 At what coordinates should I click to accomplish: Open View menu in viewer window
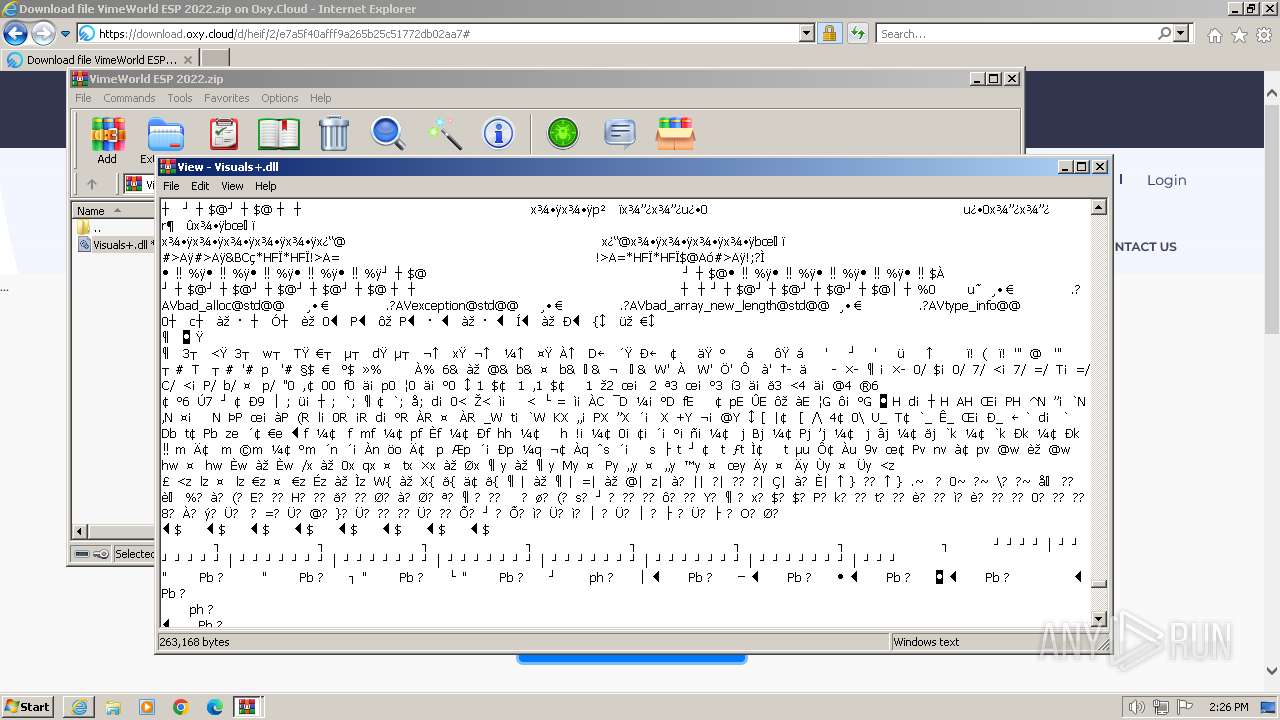pyautogui.click(x=232, y=186)
